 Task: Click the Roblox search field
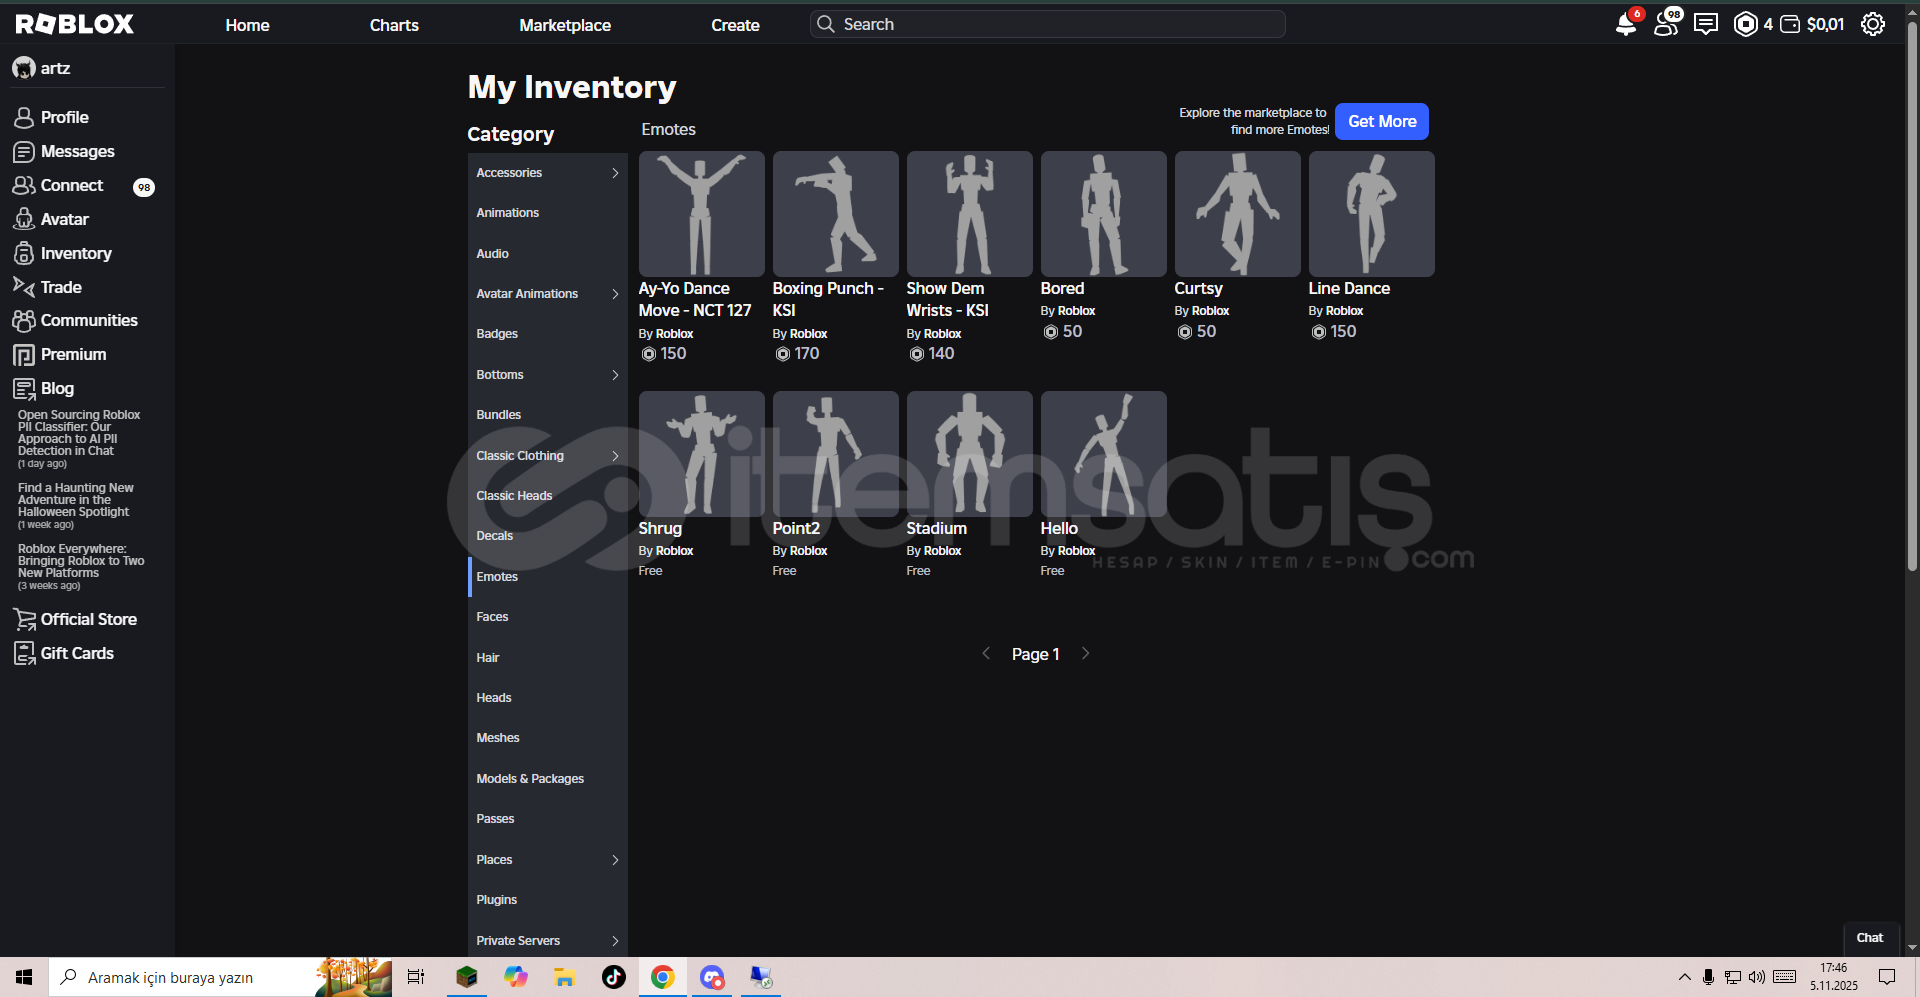(x=1048, y=24)
